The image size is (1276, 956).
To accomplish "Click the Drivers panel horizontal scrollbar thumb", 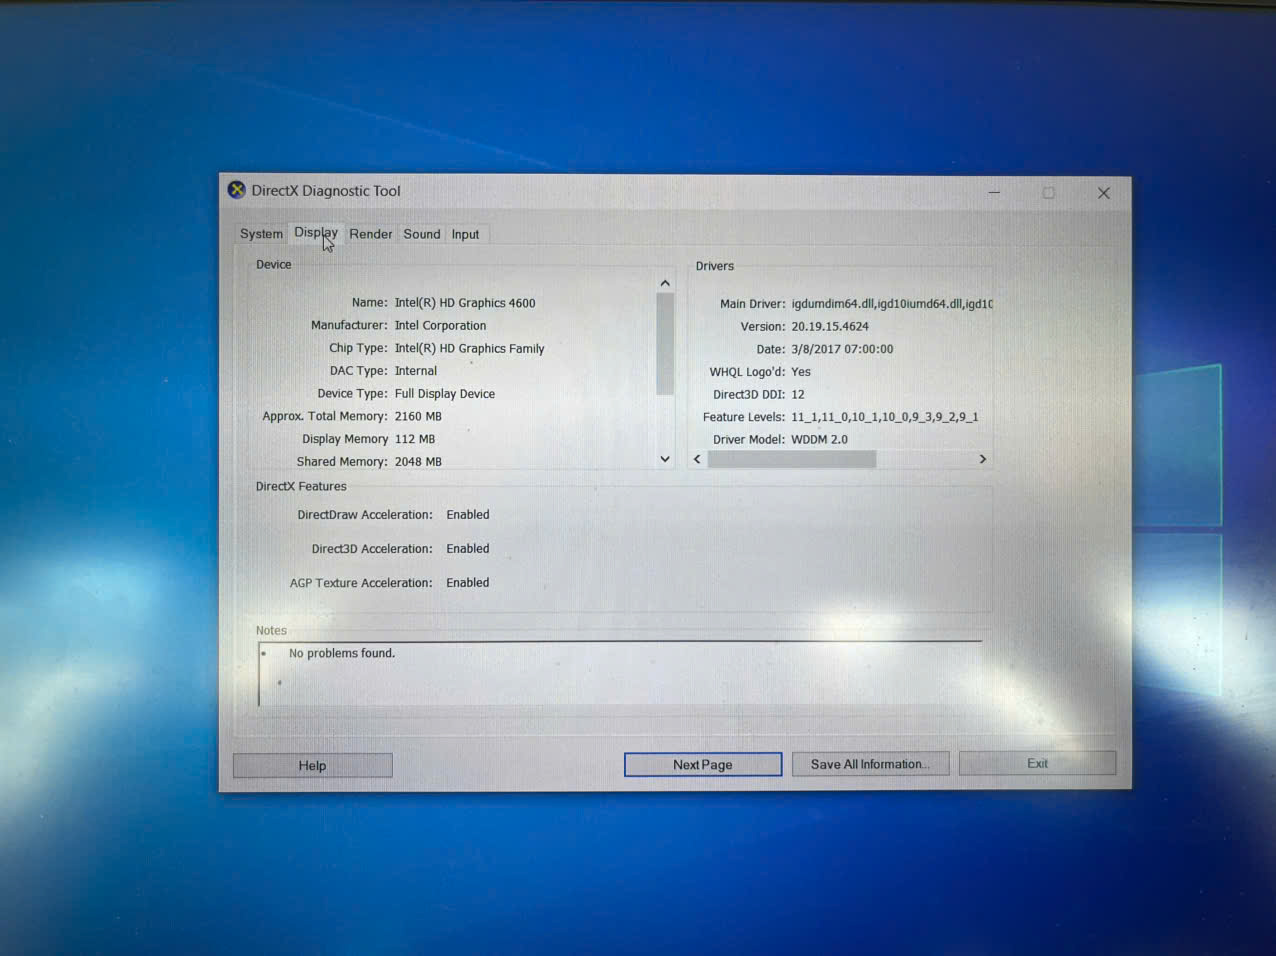I will (791, 459).
